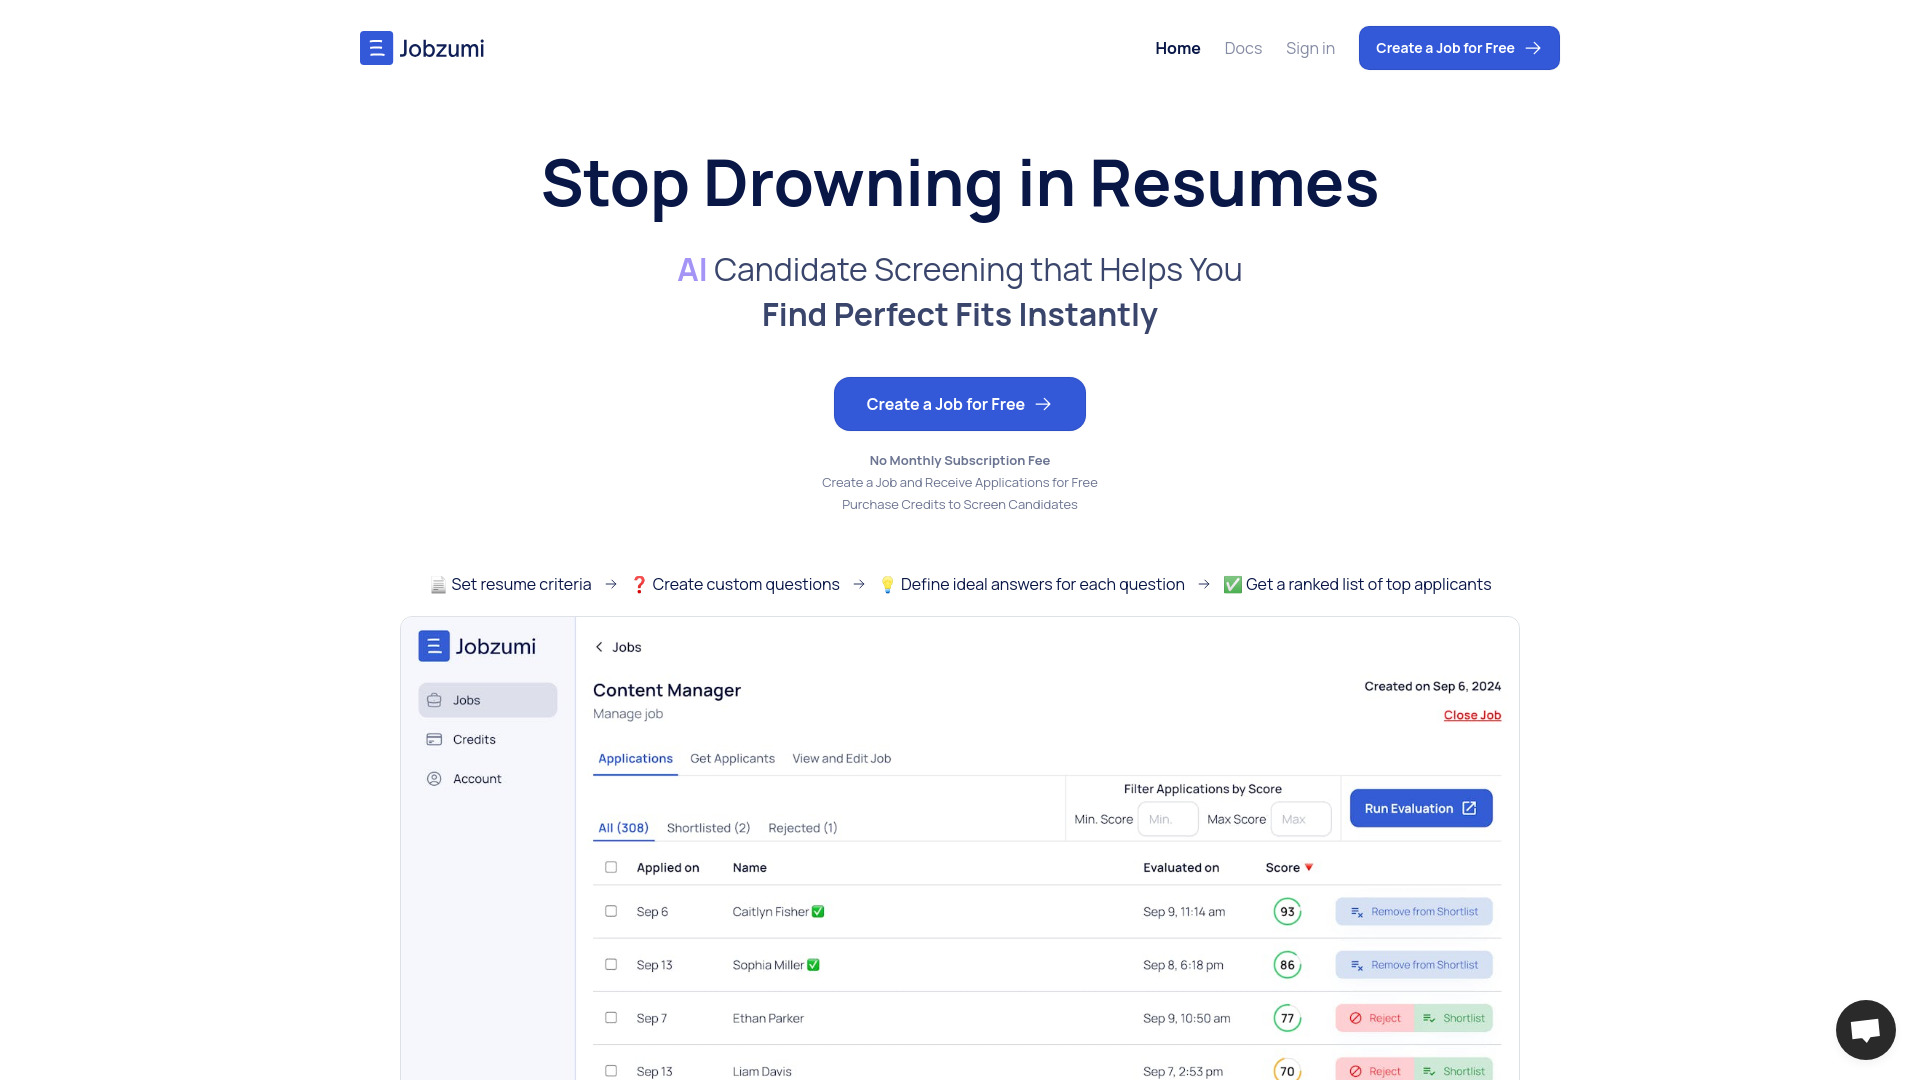Viewport: 1920px width, 1080px height.
Task: Click the Jobzumi header logo icon
Action: click(x=375, y=47)
